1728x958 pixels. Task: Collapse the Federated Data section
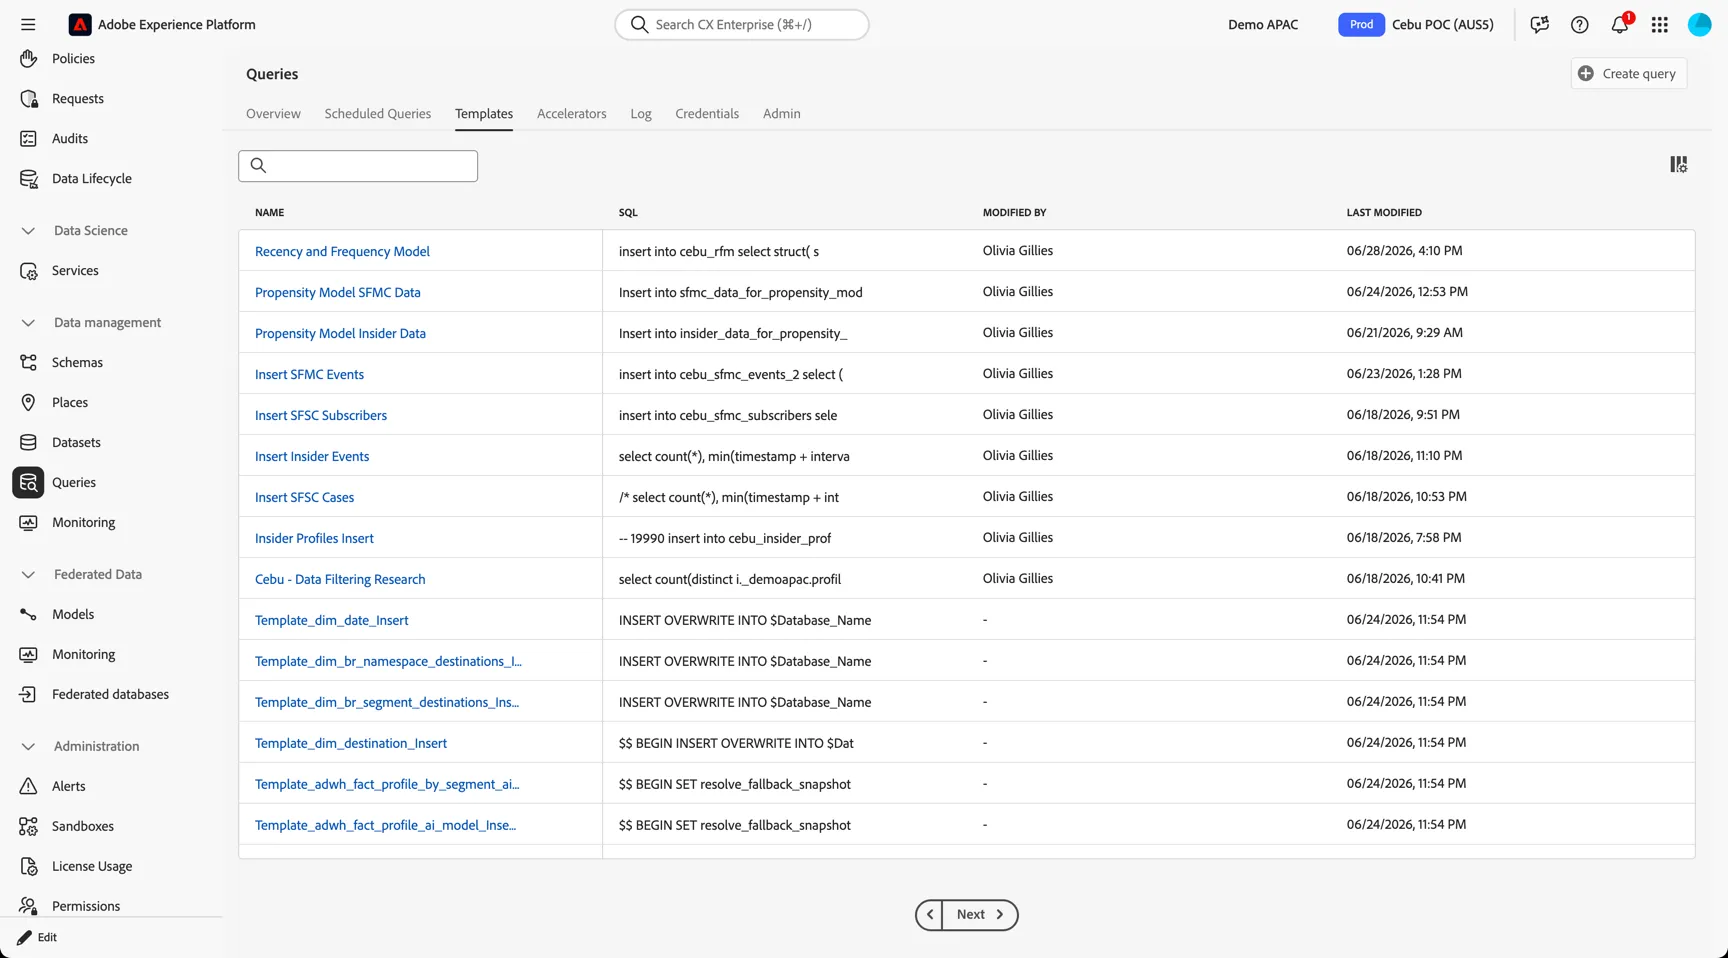28,575
